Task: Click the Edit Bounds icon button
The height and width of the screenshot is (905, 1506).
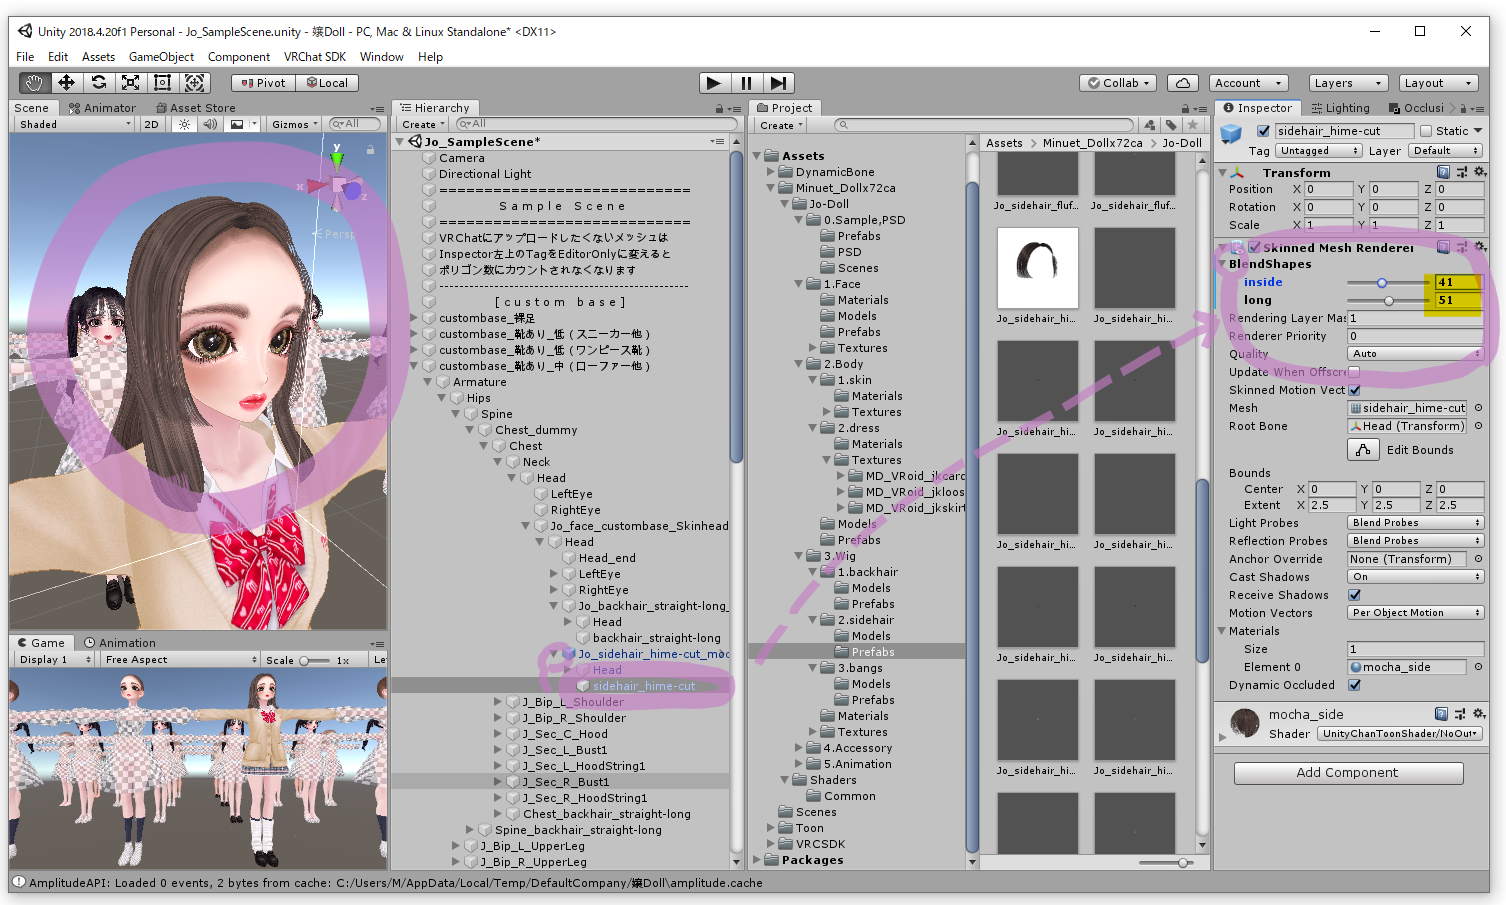Action: [x=1362, y=450]
